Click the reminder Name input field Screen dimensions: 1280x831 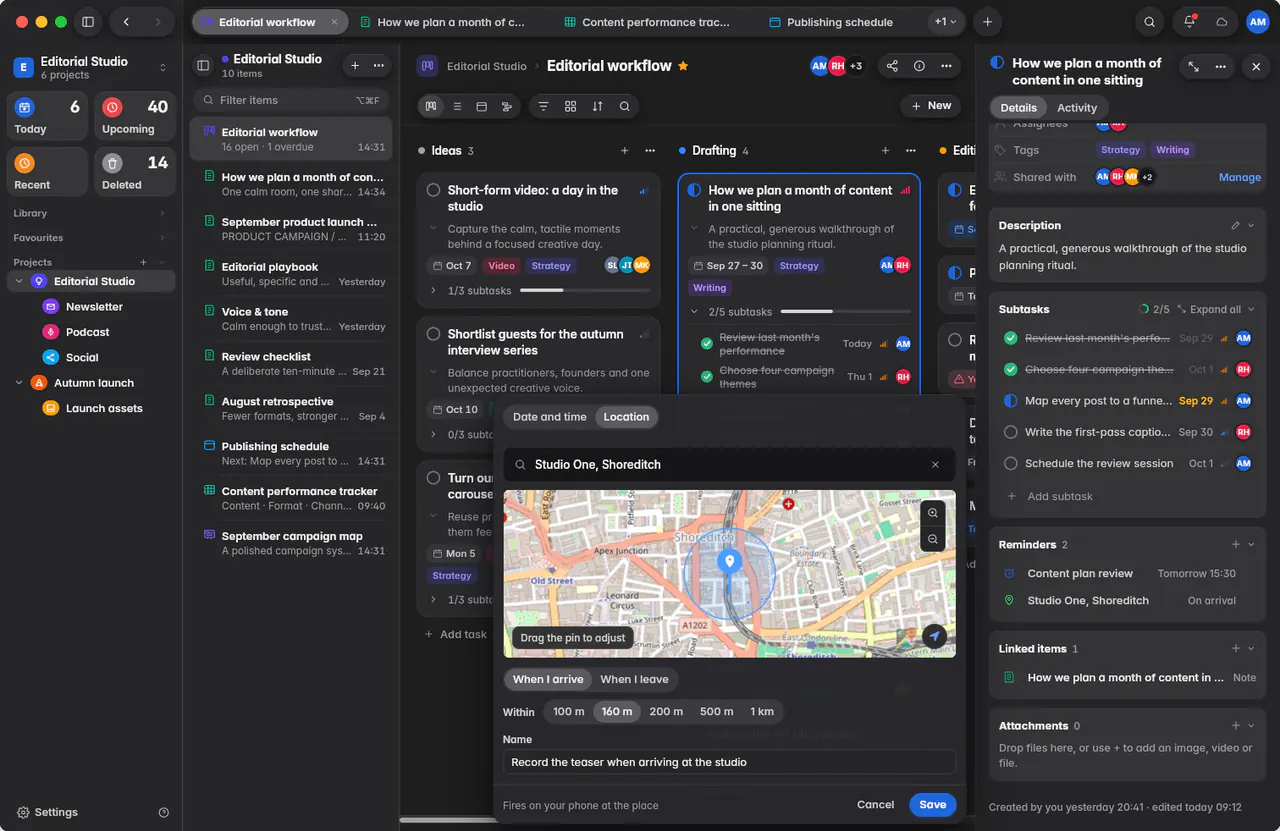tap(729, 762)
